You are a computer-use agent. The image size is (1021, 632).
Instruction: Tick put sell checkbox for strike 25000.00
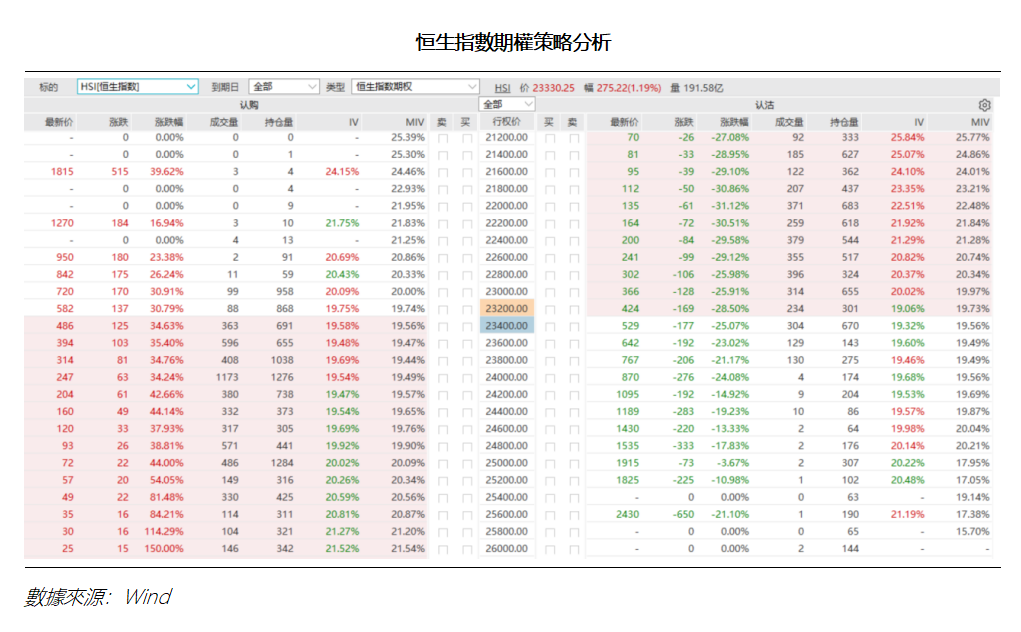574,463
